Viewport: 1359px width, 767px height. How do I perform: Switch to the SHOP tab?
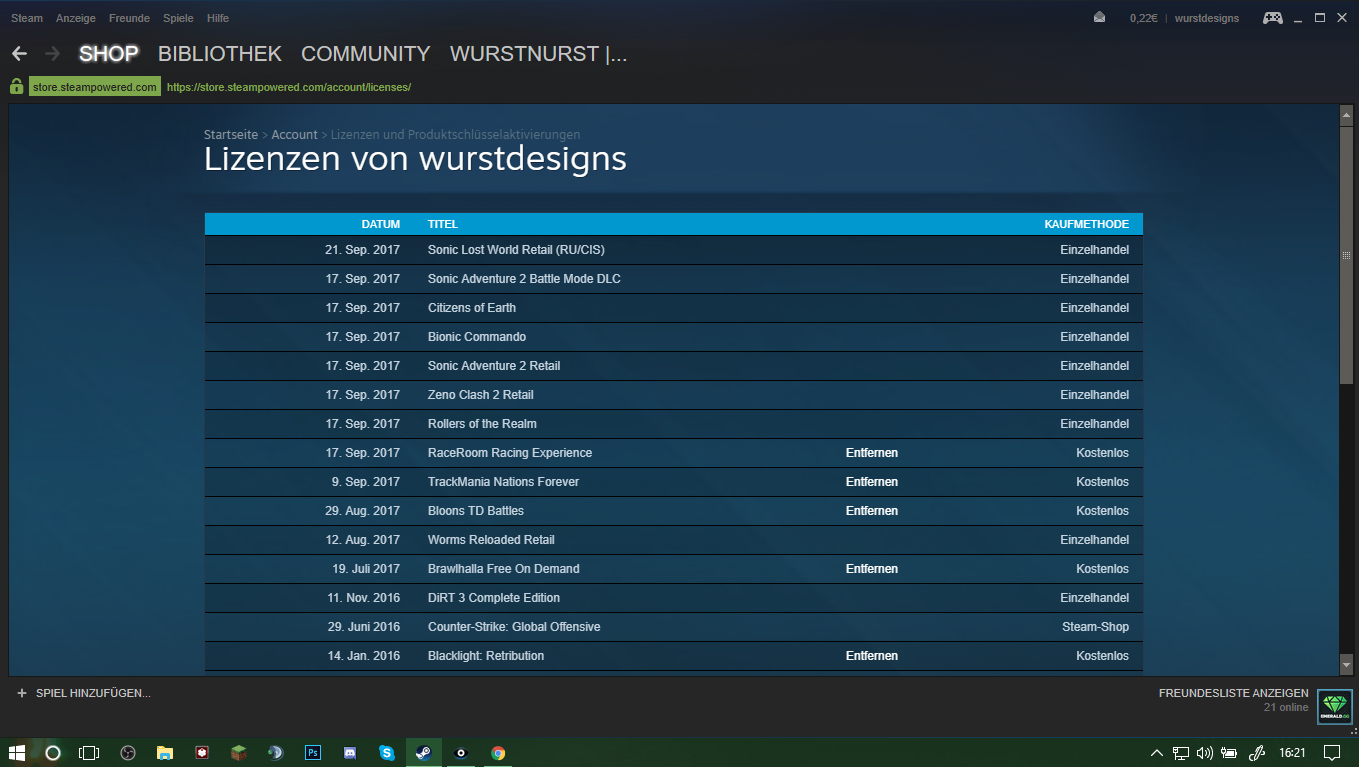(109, 54)
